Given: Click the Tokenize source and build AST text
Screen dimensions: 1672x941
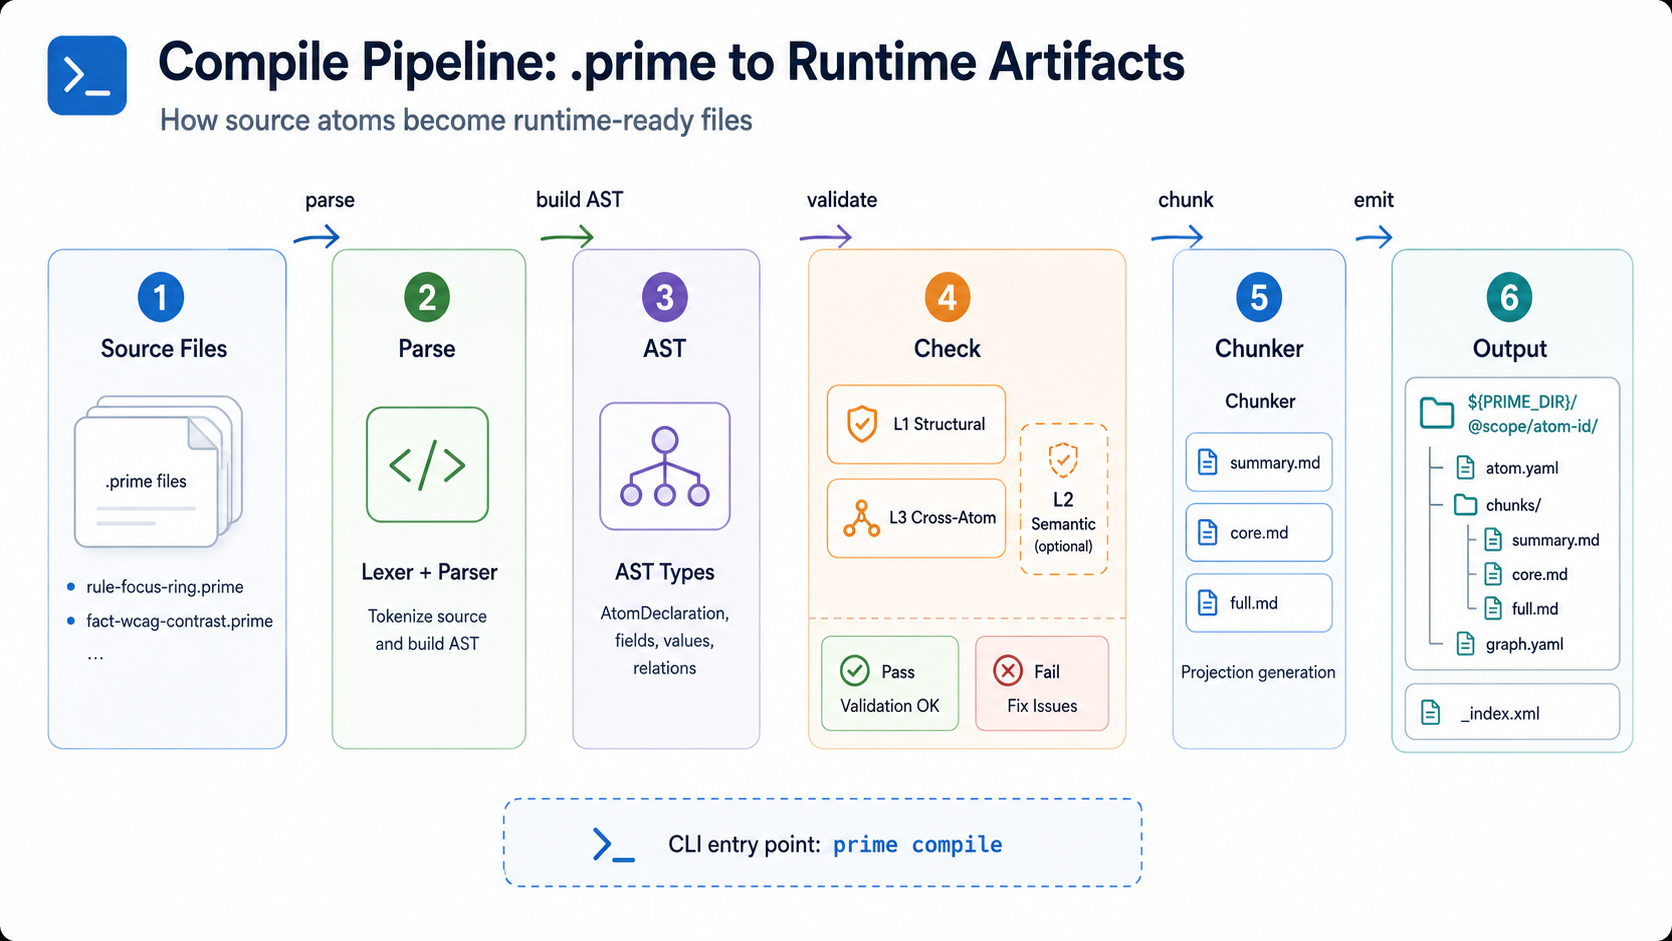Looking at the screenshot, I should 427,630.
